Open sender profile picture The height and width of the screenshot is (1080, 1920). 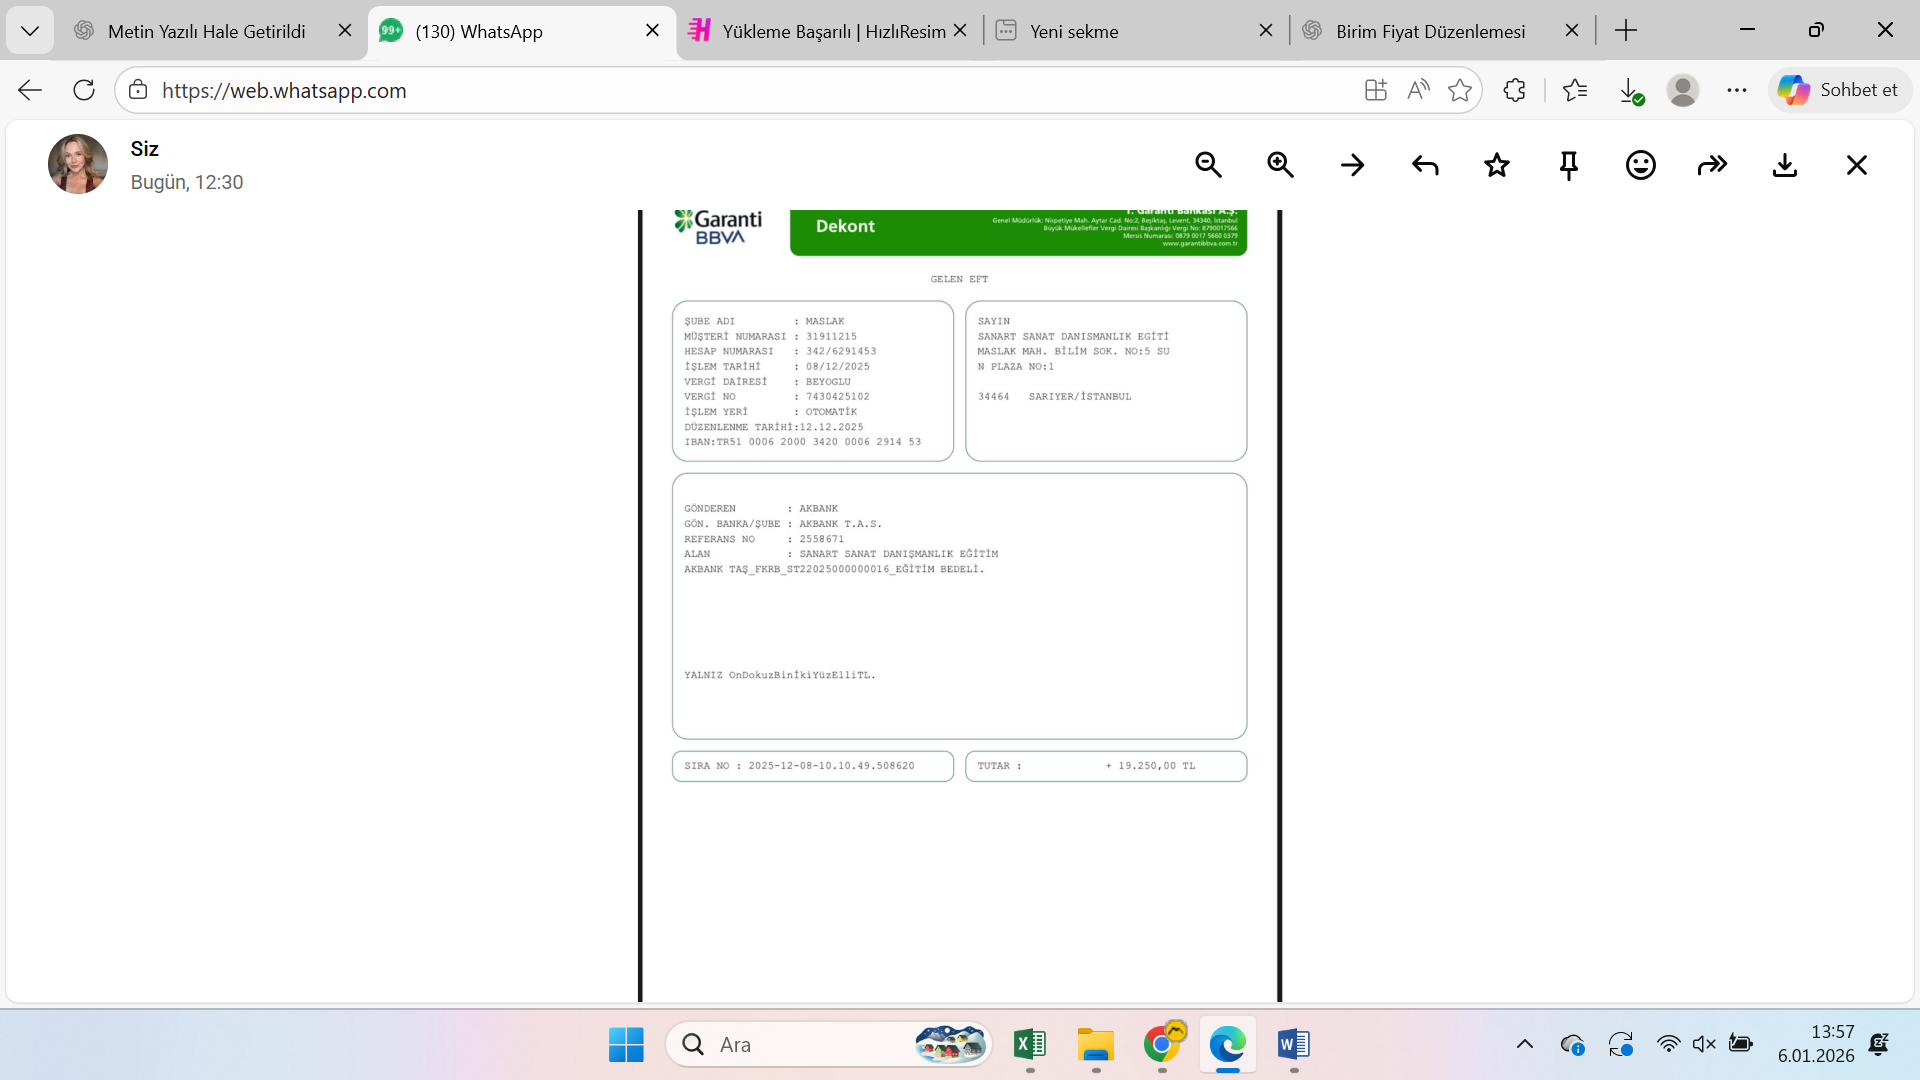(x=78, y=164)
